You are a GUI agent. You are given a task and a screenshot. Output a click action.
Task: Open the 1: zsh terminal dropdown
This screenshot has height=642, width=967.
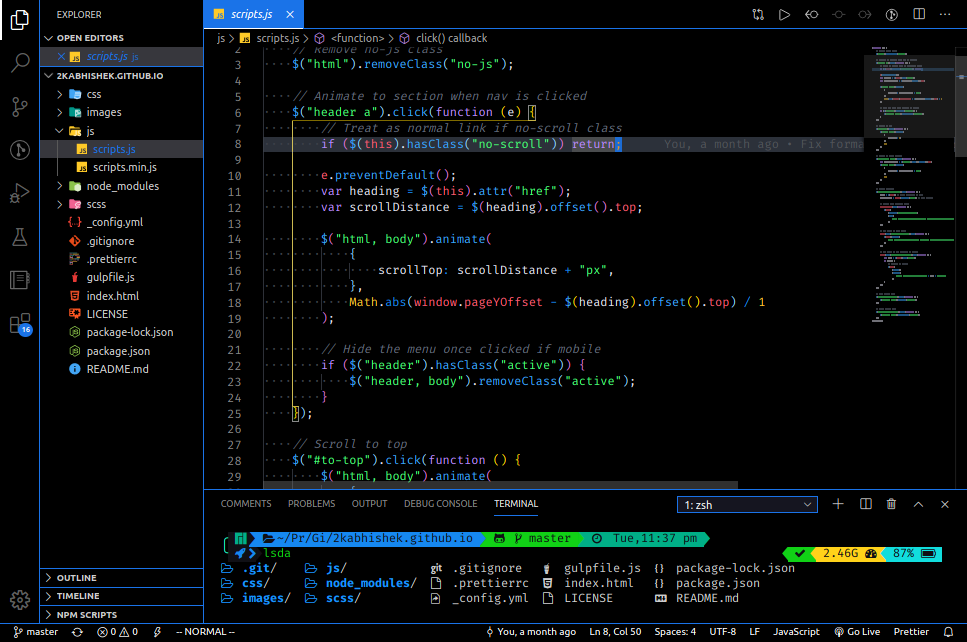pos(747,504)
